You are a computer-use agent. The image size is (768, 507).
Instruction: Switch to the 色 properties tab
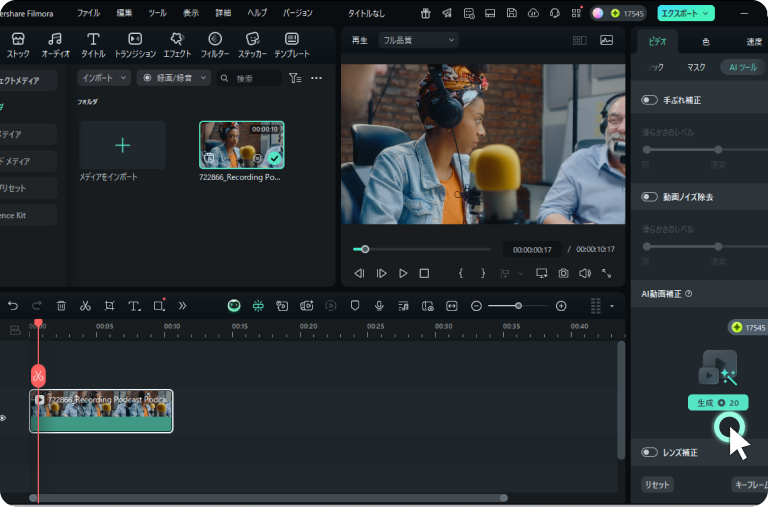coord(706,42)
